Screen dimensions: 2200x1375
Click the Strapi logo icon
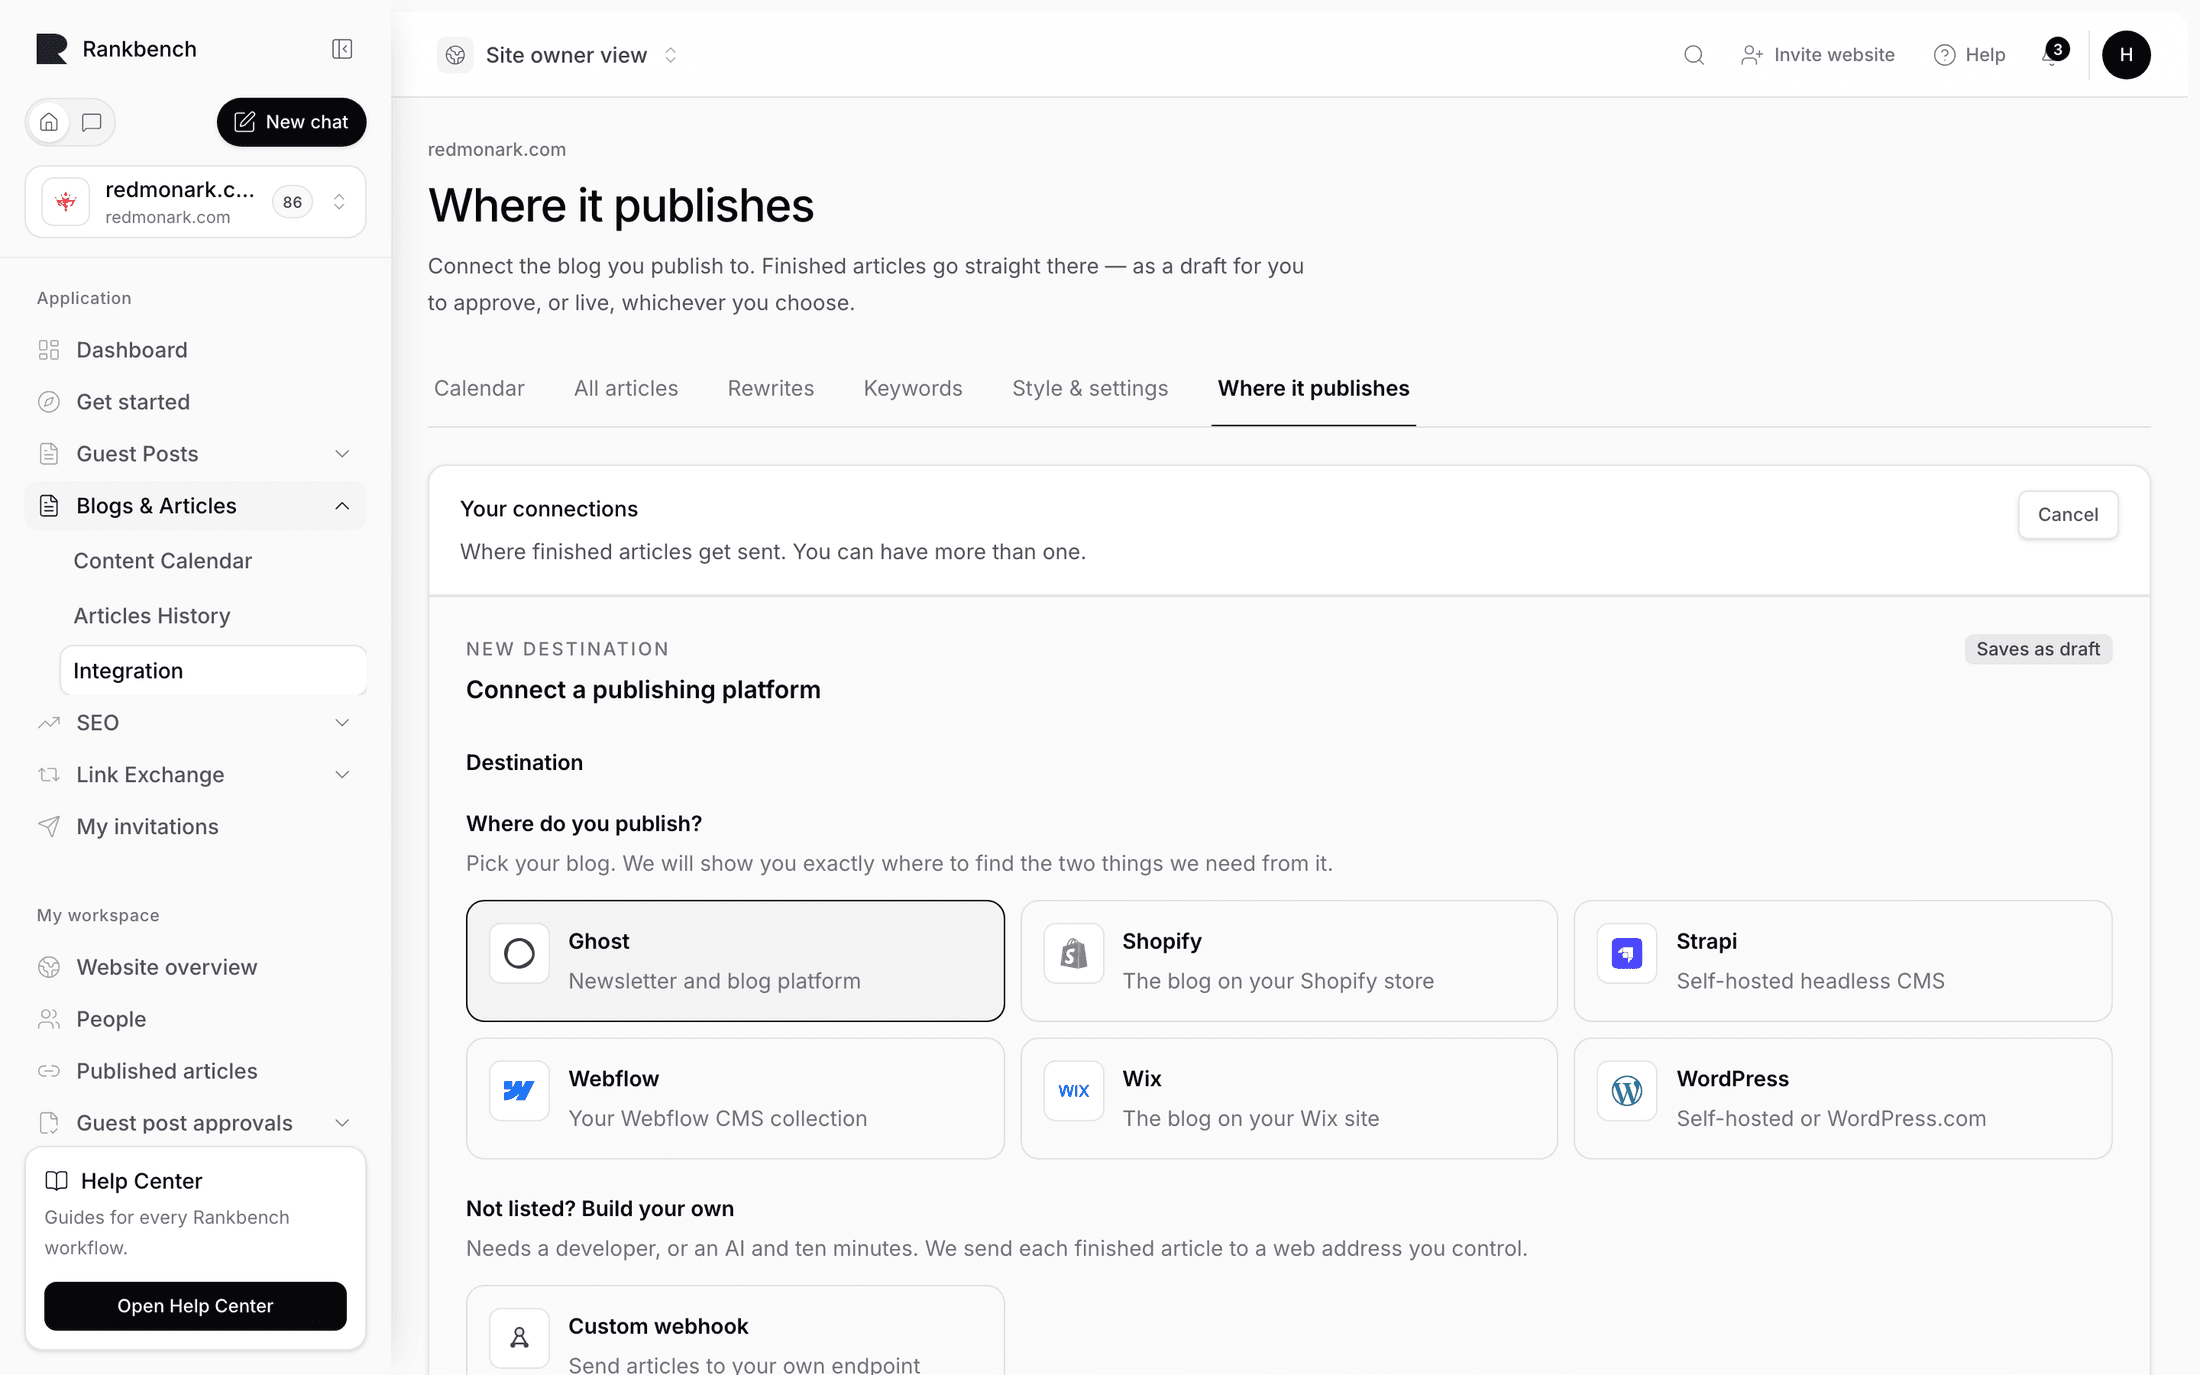(x=1627, y=953)
